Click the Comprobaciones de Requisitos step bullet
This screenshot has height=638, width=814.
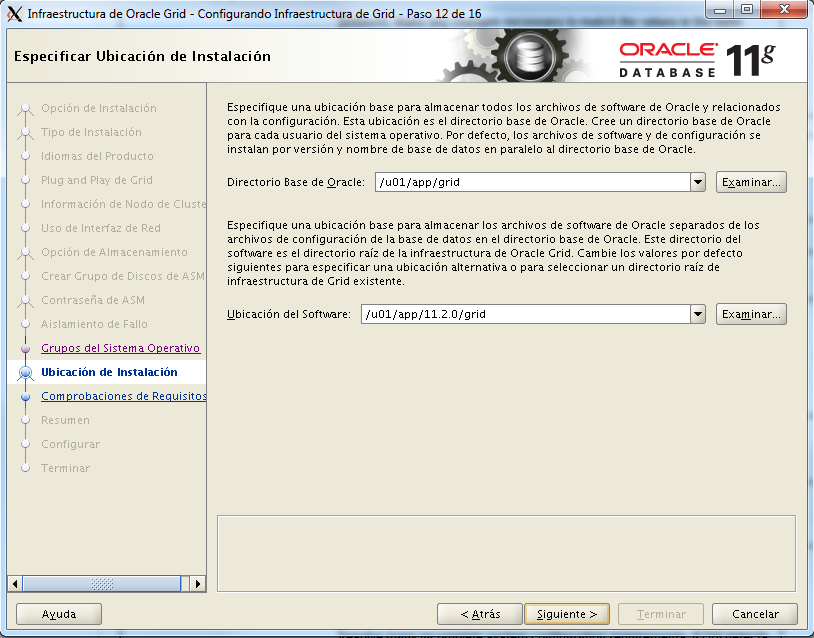[25, 396]
